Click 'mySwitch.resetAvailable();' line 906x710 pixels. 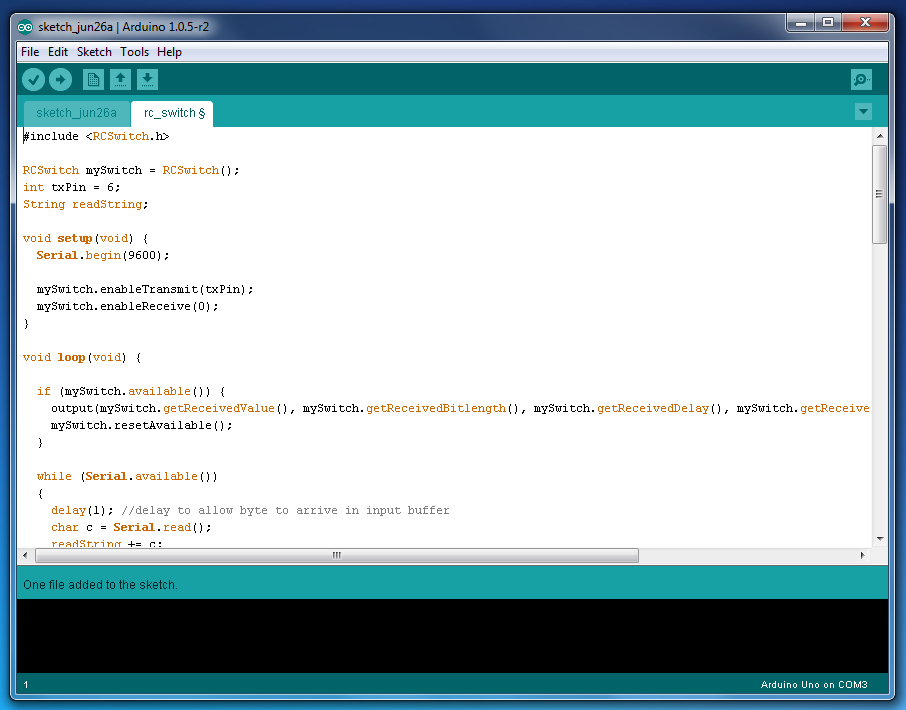(x=142, y=426)
